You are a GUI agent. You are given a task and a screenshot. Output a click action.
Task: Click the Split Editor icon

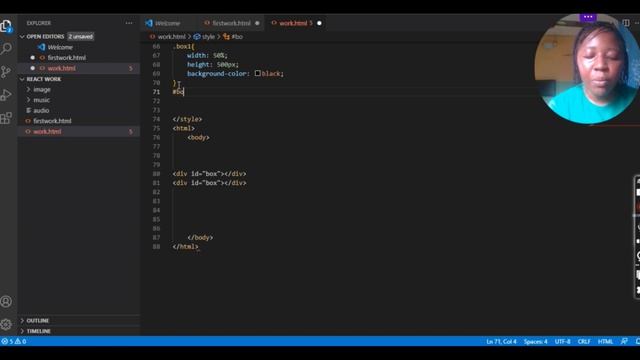pyautogui.click(x=626, y=23)
